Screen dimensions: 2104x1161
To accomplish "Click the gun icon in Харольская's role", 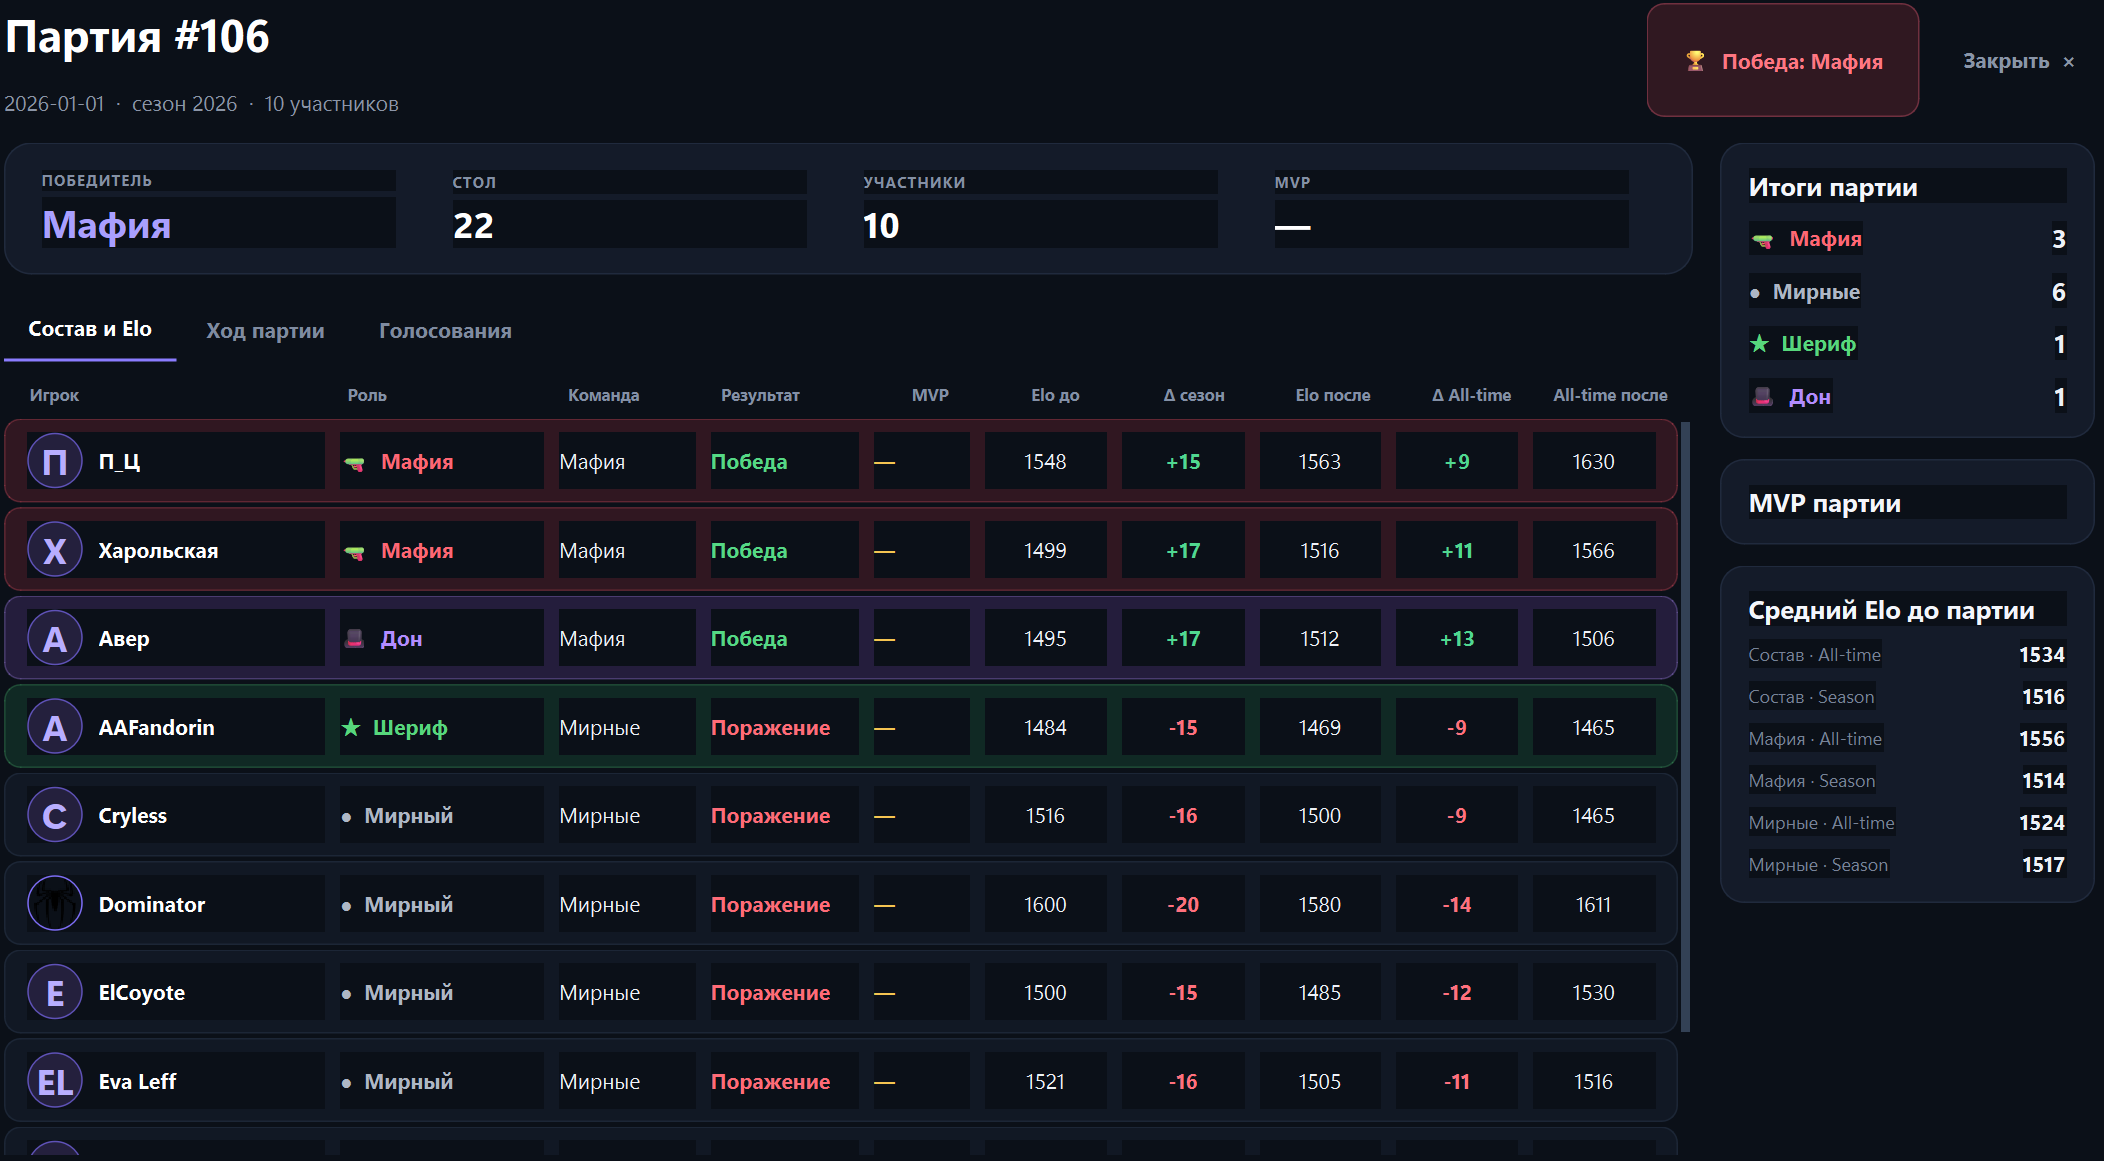I will tap(354, 551).
